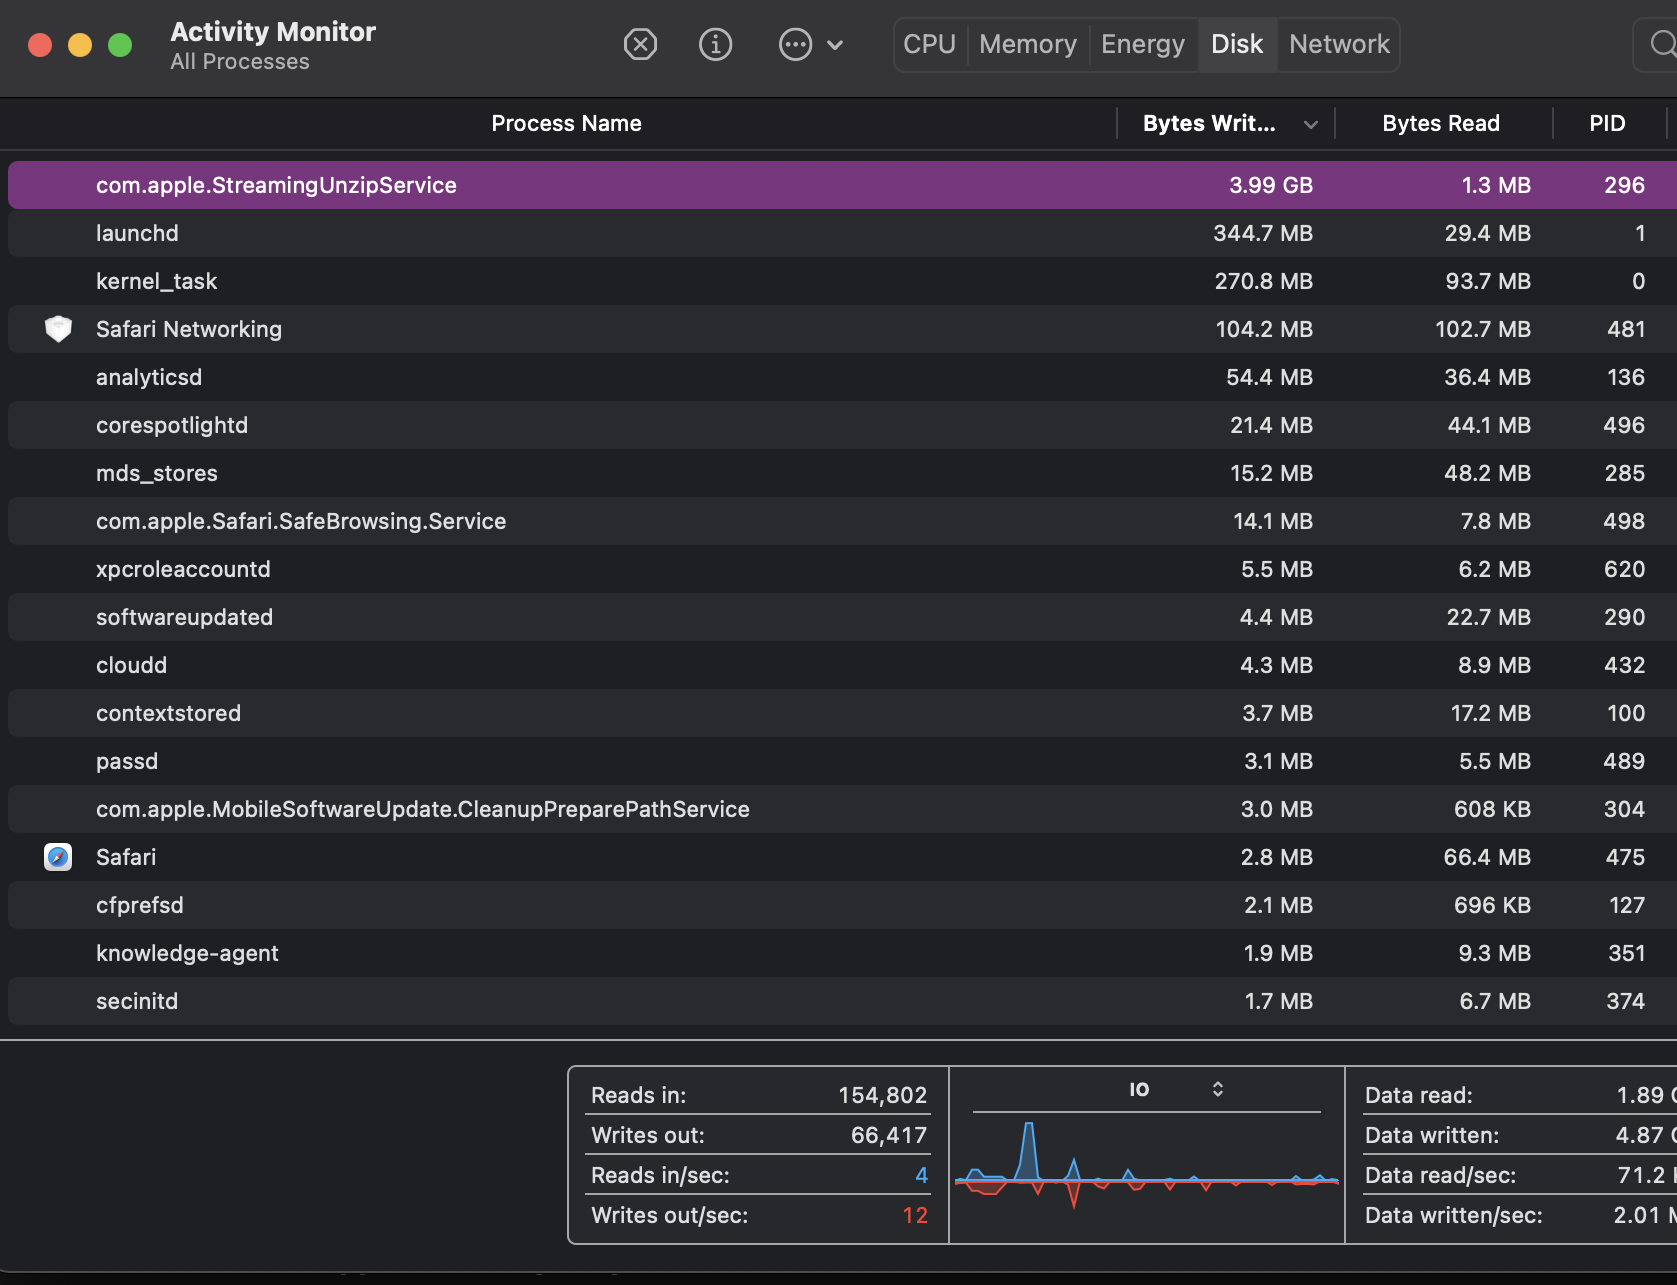Screen dimensions: 1677x1285
Task: Open the Energy tab
Action: click(1142, 44)
